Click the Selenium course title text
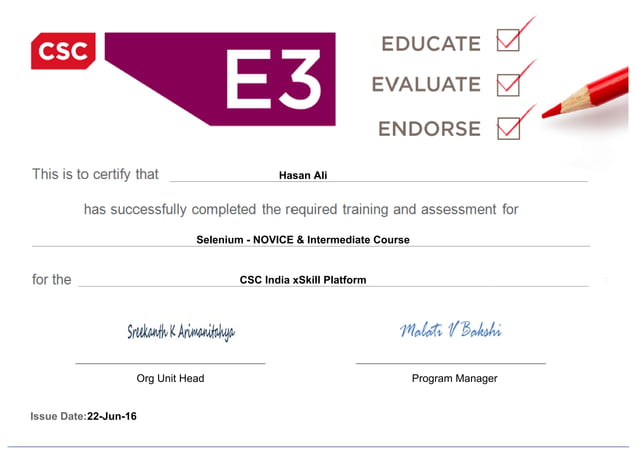Screen dimensions: 638x451 tap(303, 240)
